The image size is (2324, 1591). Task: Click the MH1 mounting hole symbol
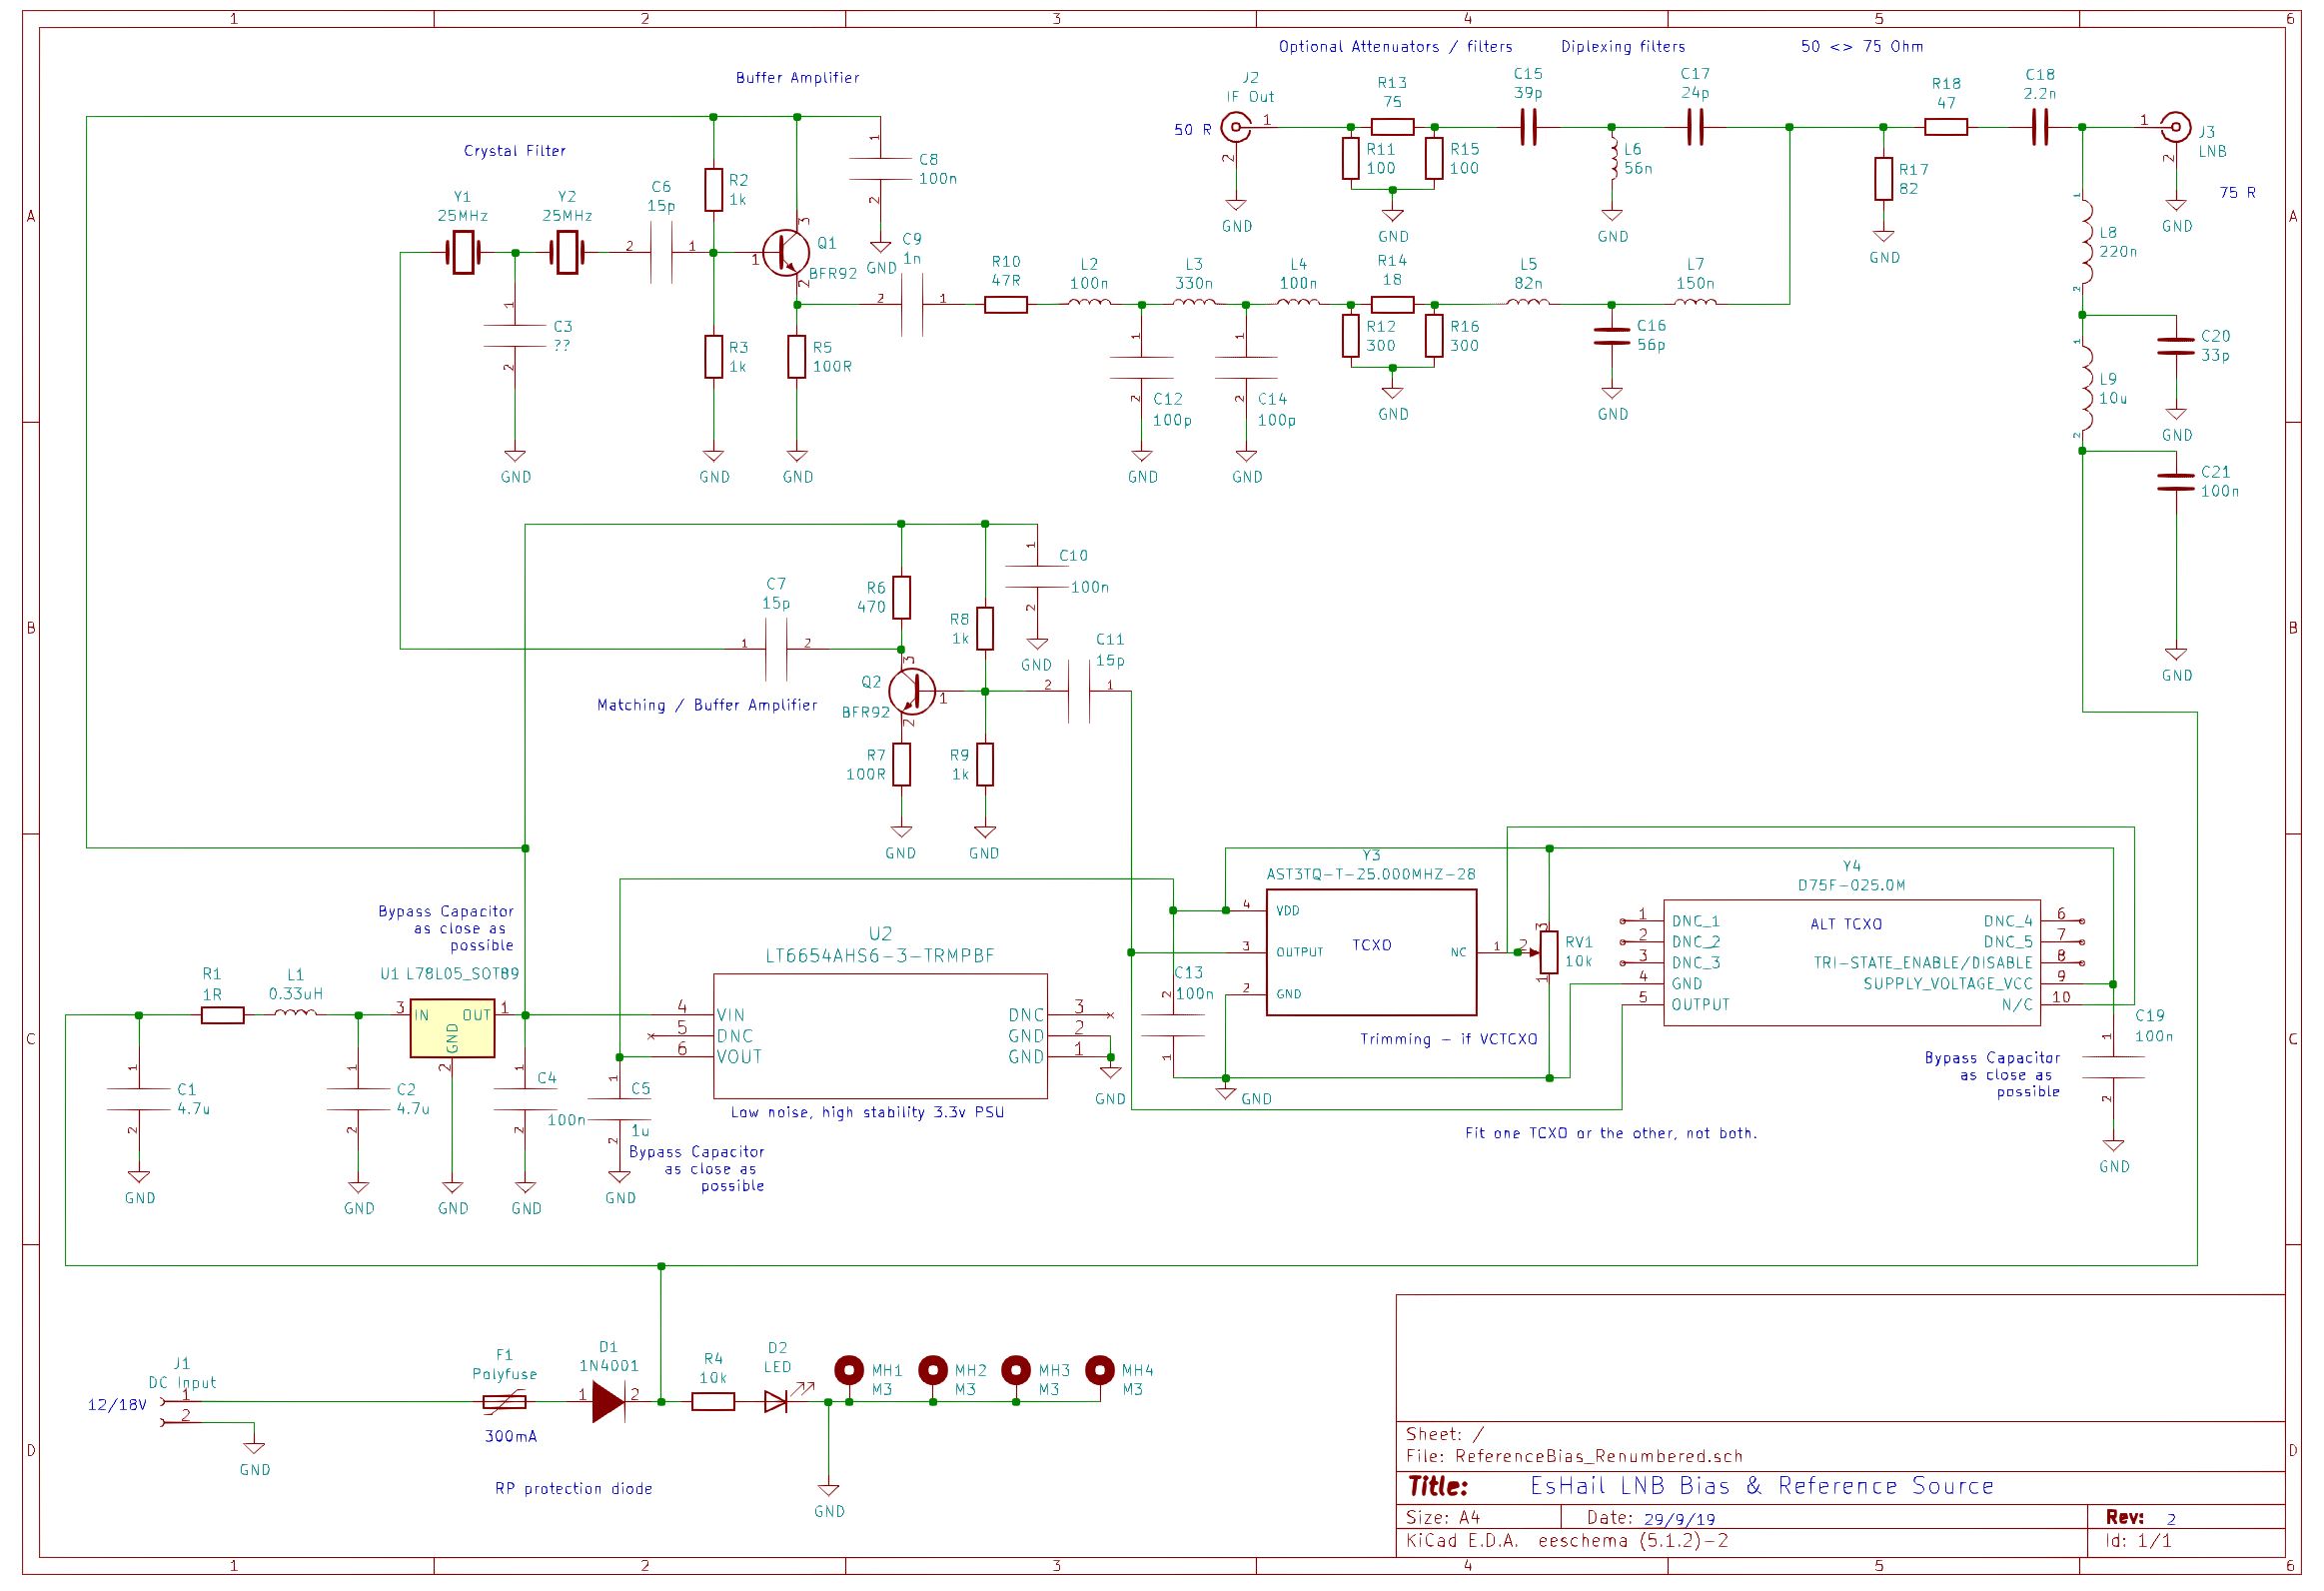click(849, 1369)
